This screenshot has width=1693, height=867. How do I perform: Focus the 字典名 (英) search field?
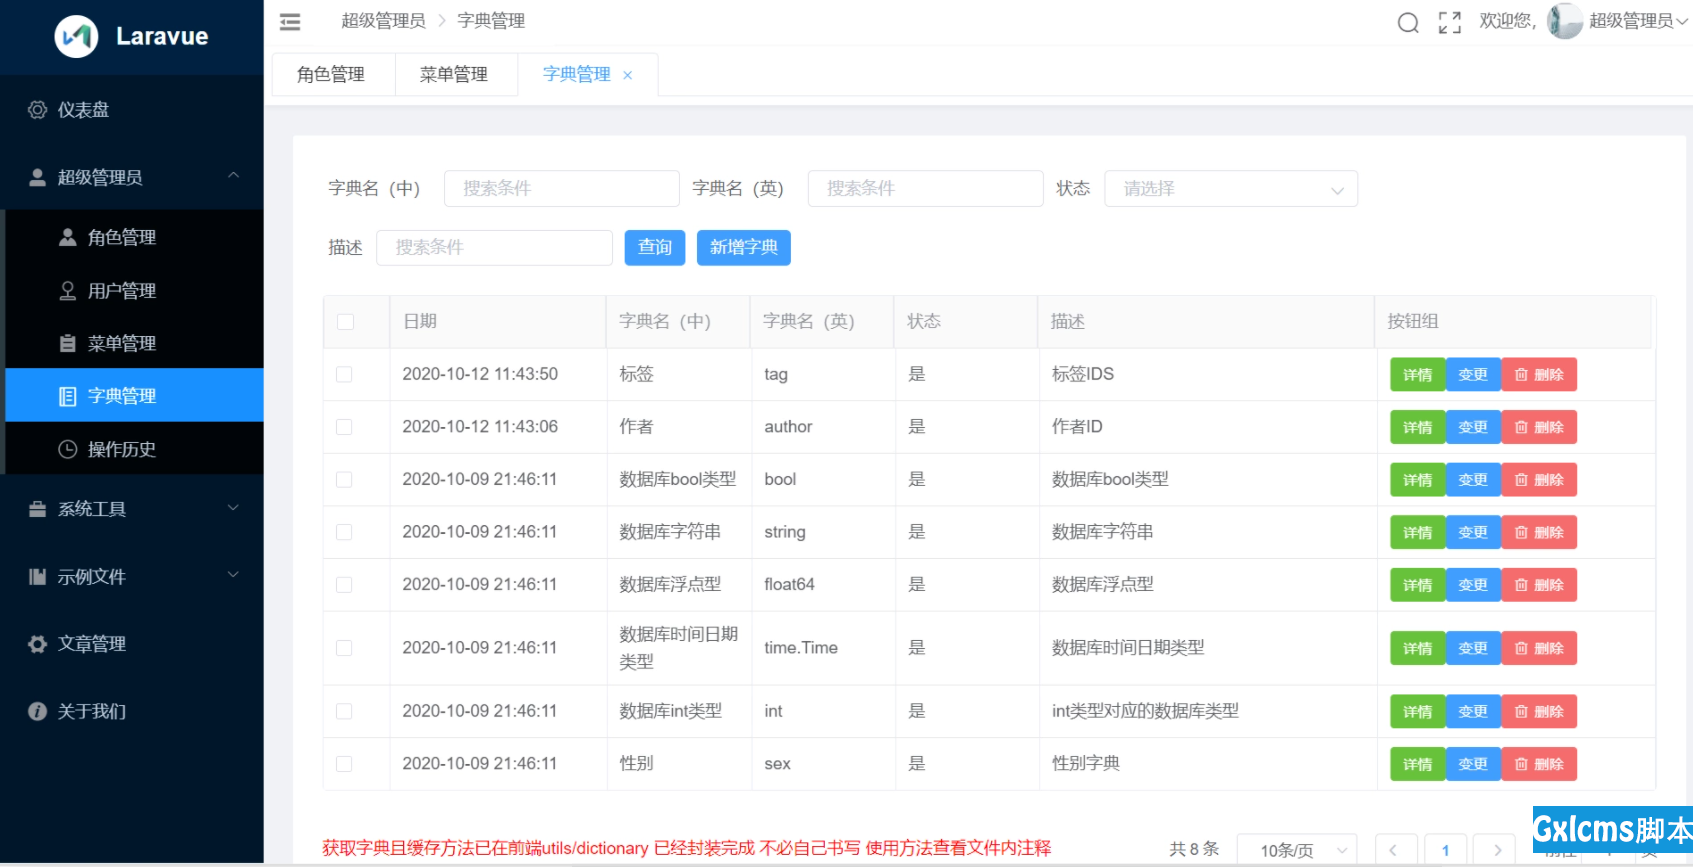(x=926, y=189)
